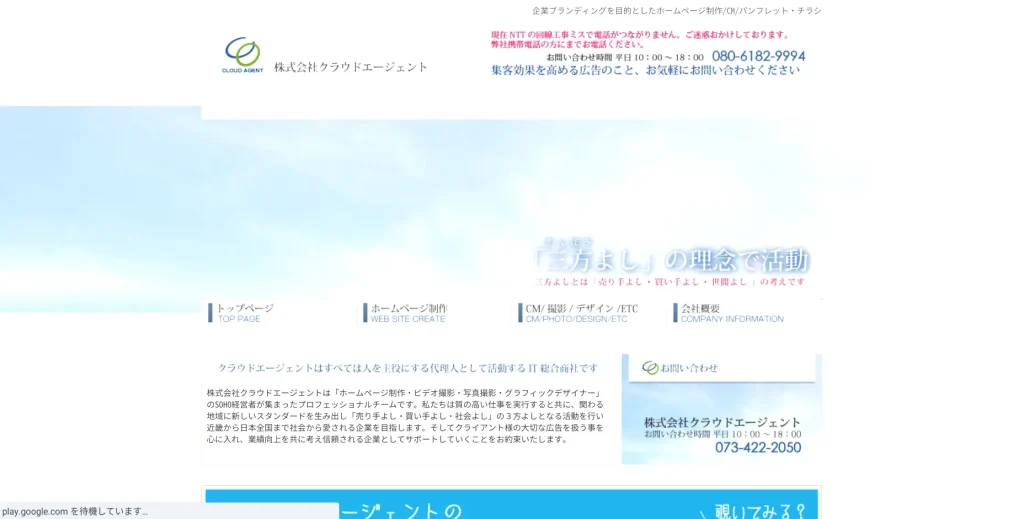Click the small logo icon beside お問い合わせ
This screenshot has width=1024, height=519.
click(650, 368)
